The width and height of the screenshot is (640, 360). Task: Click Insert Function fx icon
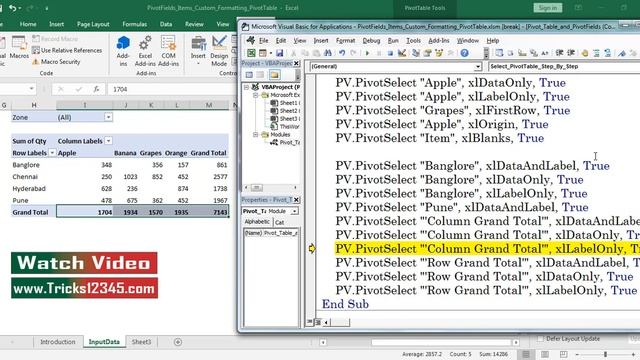tap(96, 89)
